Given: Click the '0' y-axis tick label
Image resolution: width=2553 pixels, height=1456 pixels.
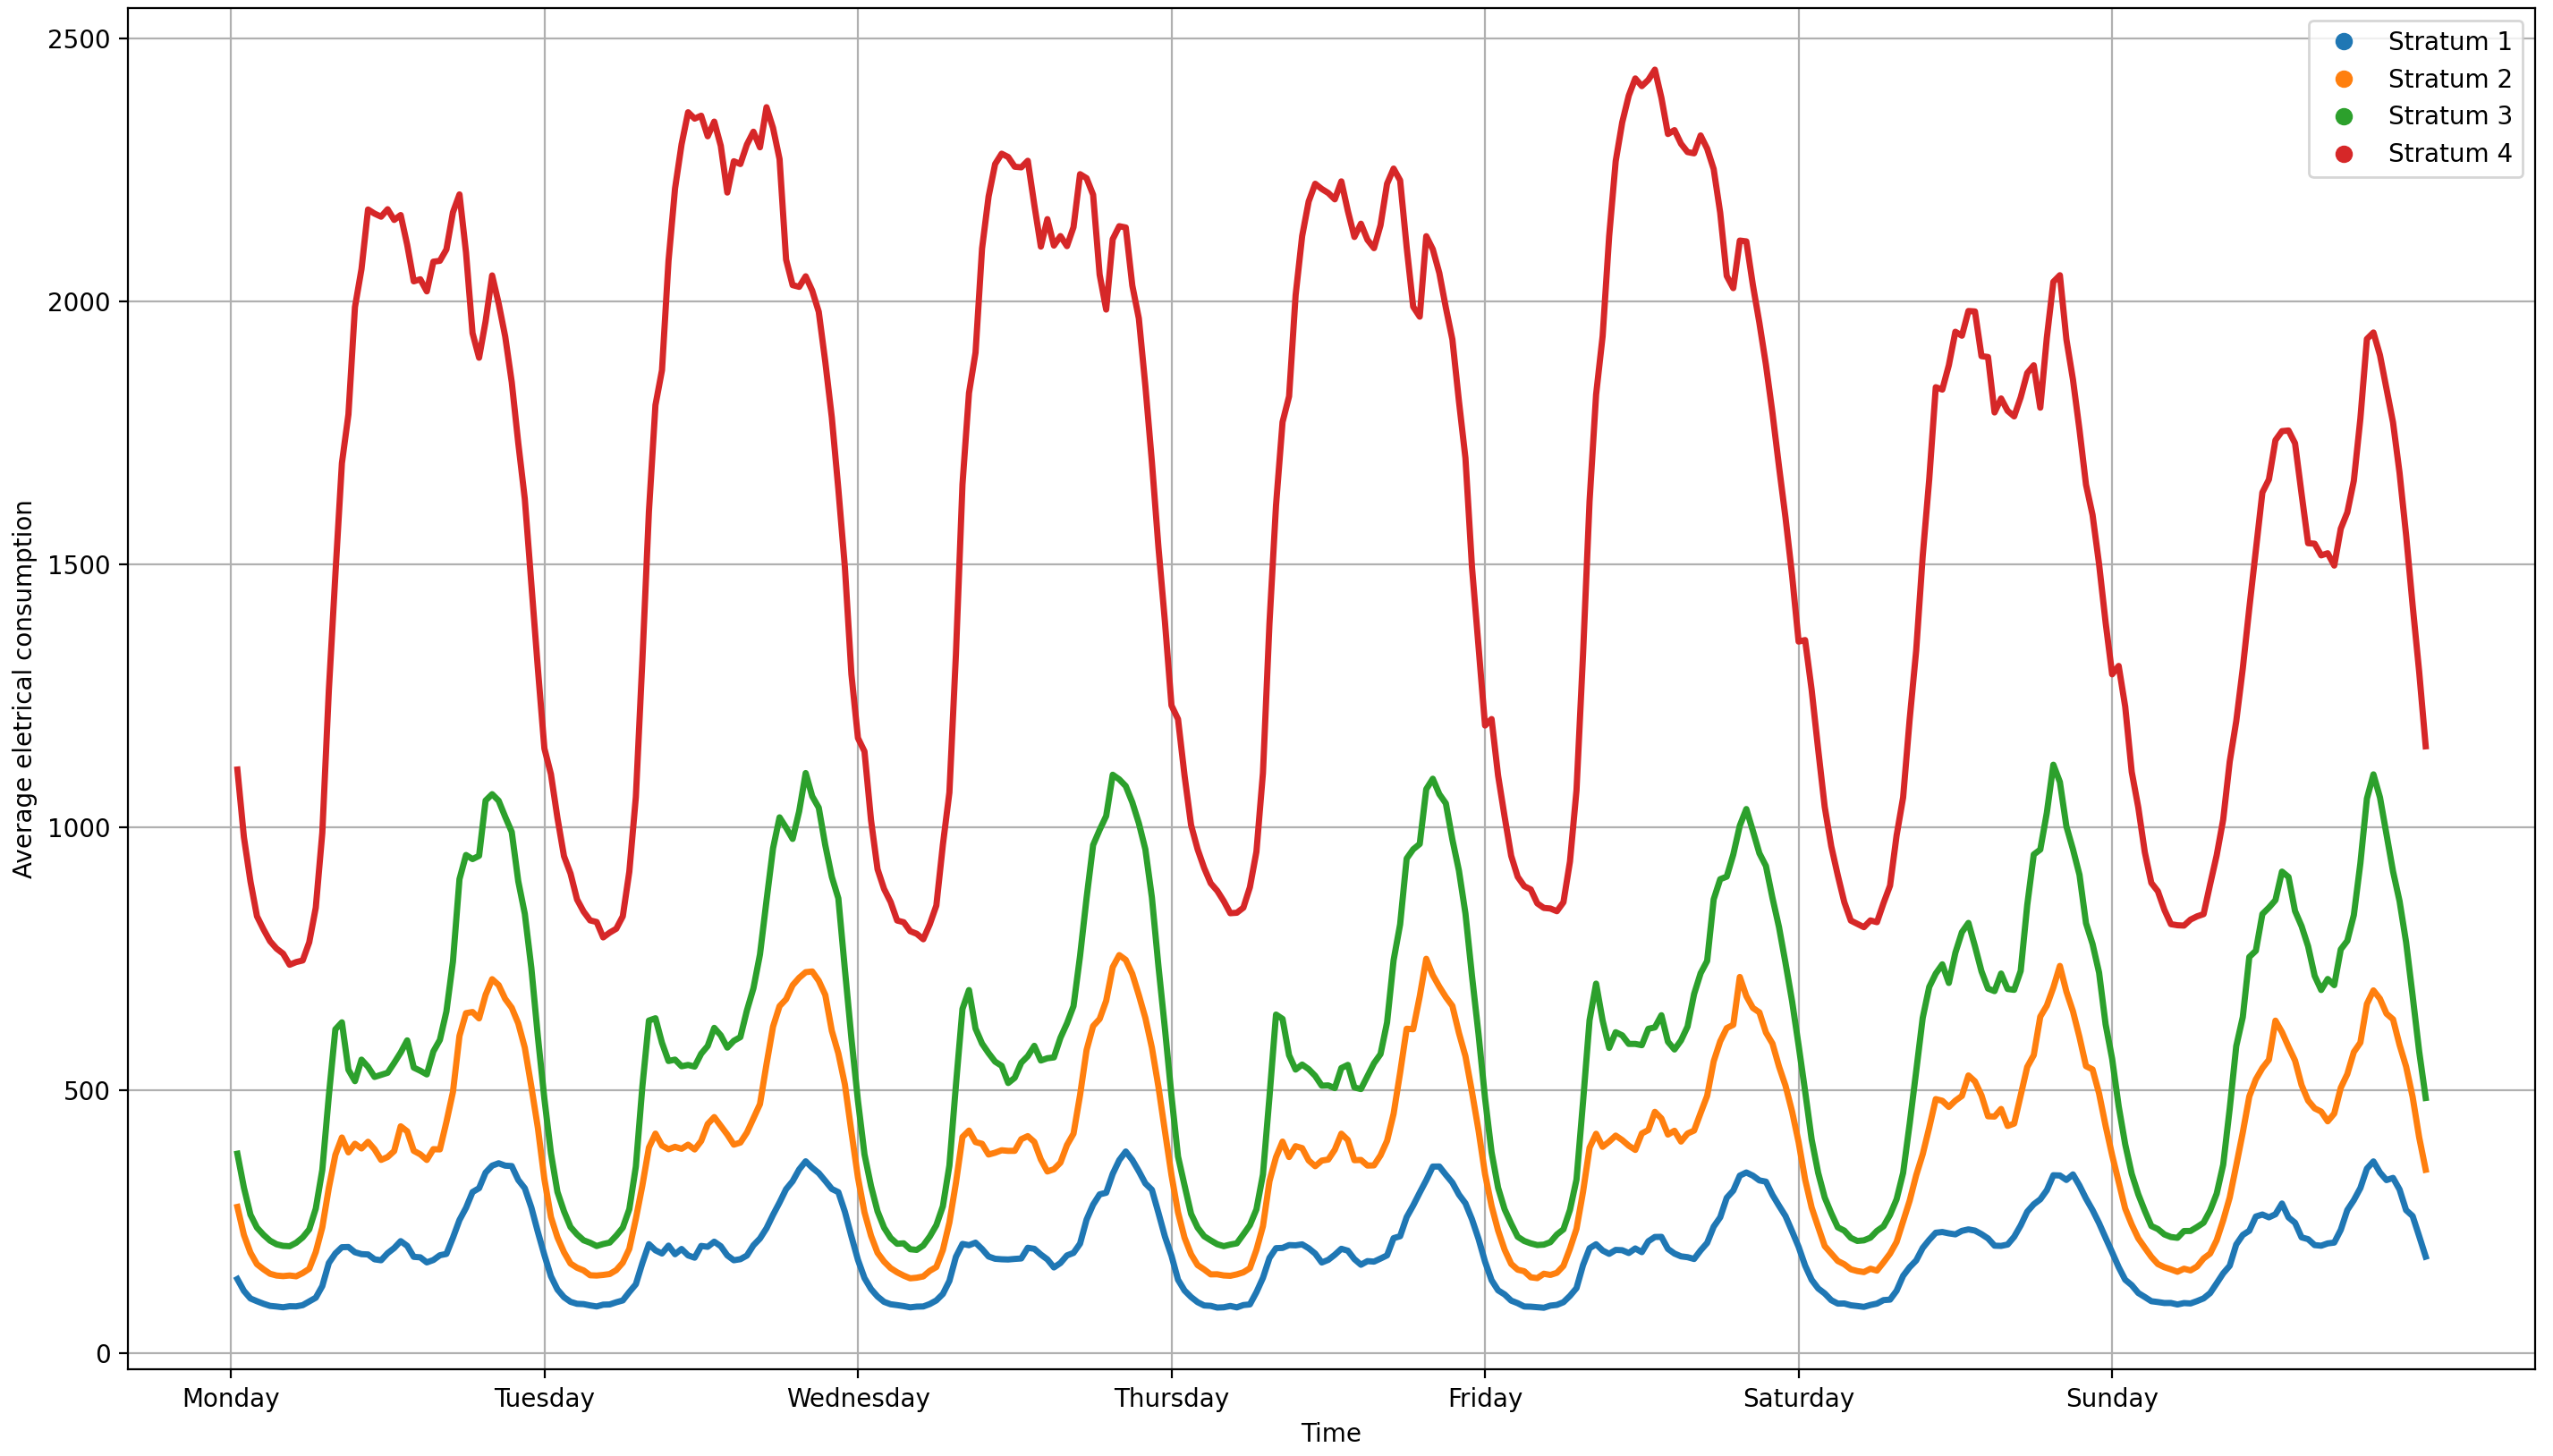Looking at the screenshot, I should [x=103, y=1355].
